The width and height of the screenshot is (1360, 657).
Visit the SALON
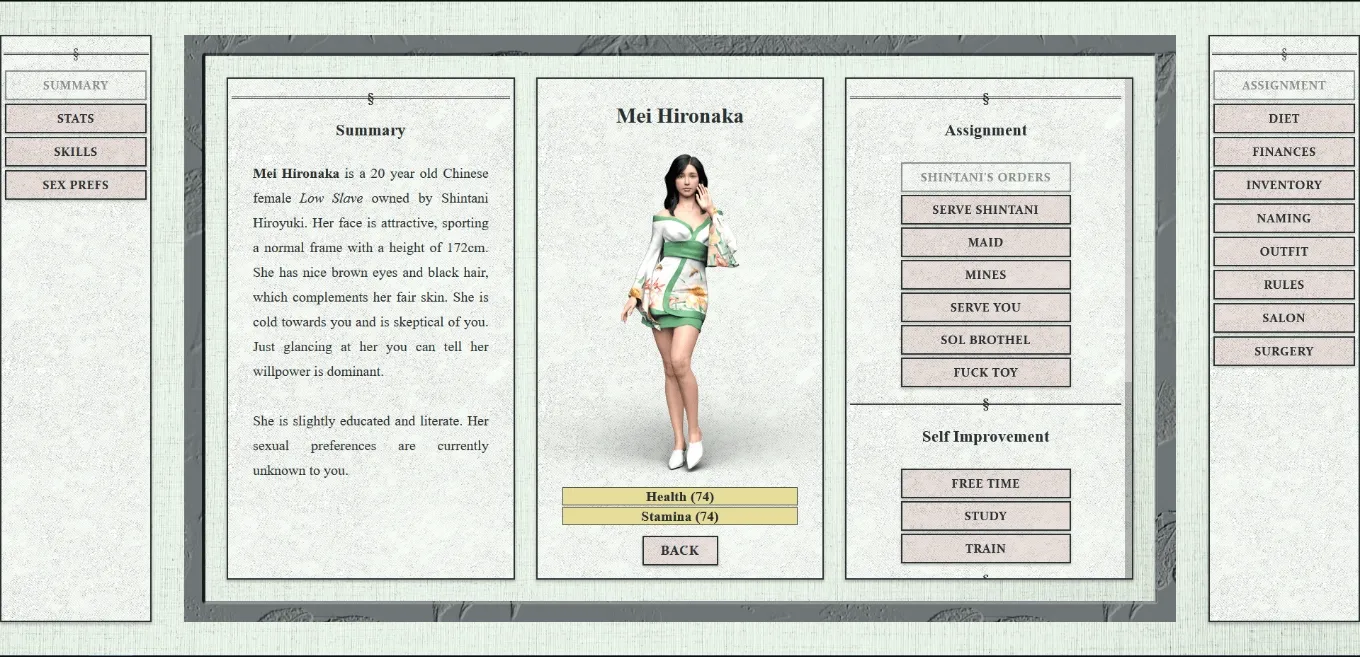point(1283,317)
